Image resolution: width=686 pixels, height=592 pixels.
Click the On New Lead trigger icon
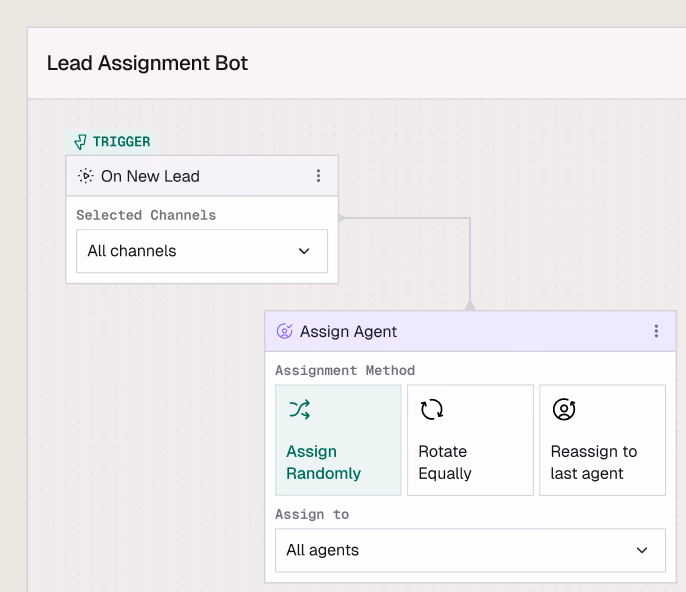tap(86, 176)
